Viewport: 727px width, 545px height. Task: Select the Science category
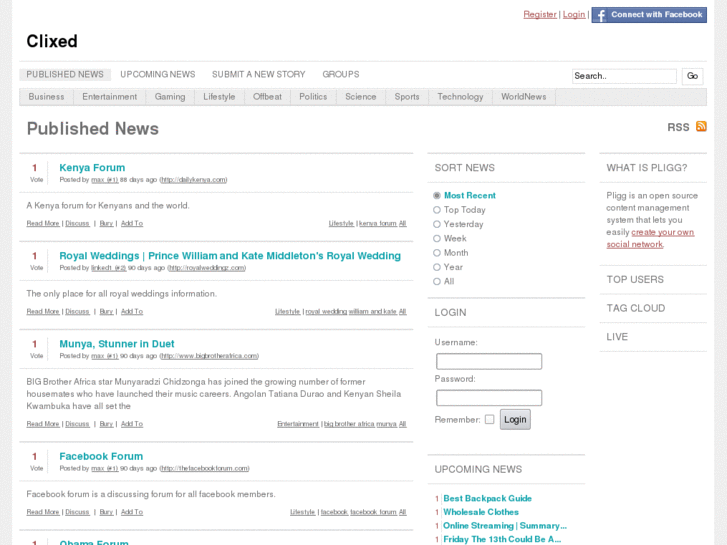pyautogui.click(x=360, y=96)
